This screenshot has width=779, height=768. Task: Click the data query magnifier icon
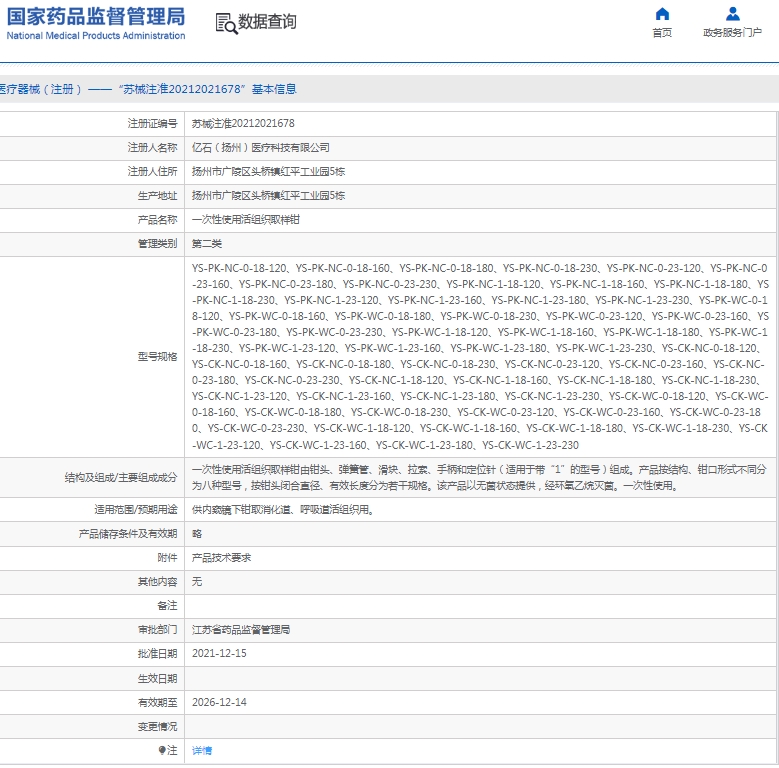point(226,23)
